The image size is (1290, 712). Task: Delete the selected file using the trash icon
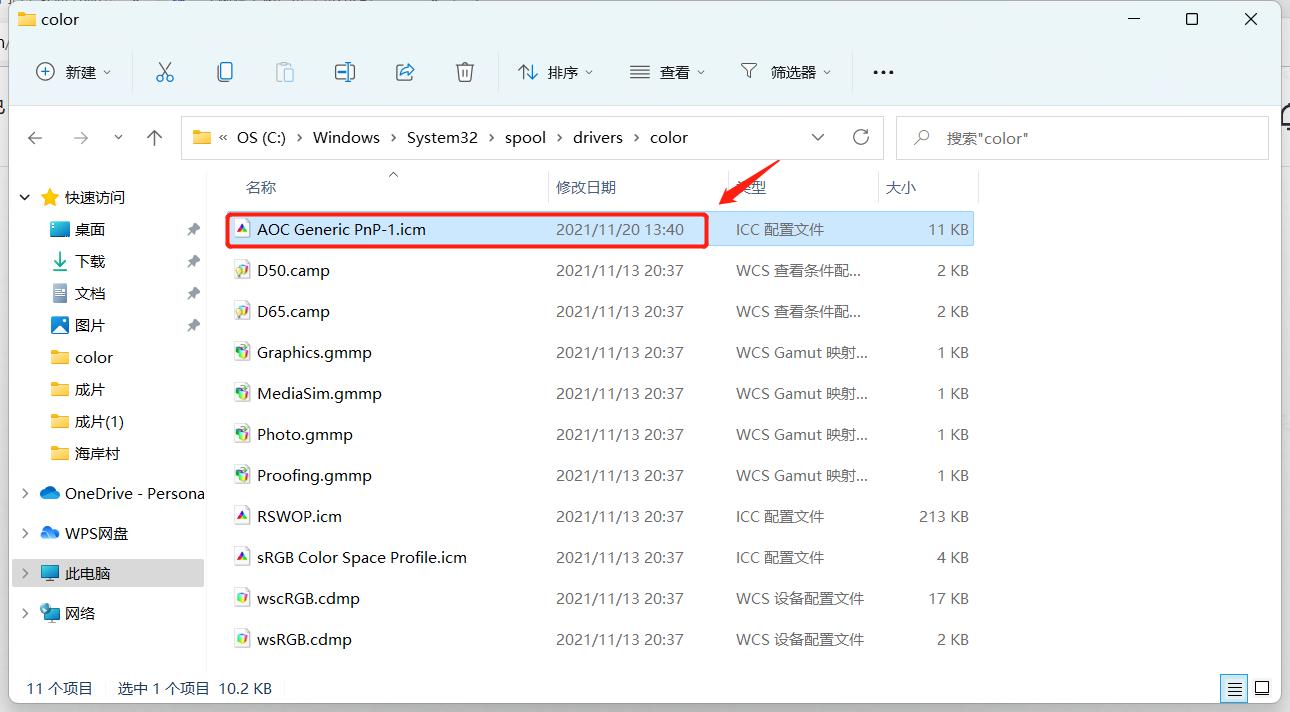point(464,71)
